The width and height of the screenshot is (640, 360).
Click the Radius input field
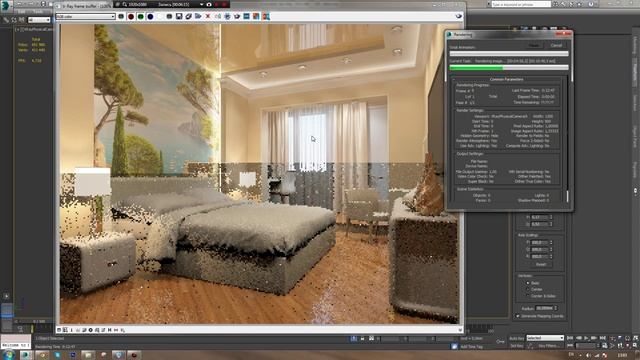coord(544,309)
